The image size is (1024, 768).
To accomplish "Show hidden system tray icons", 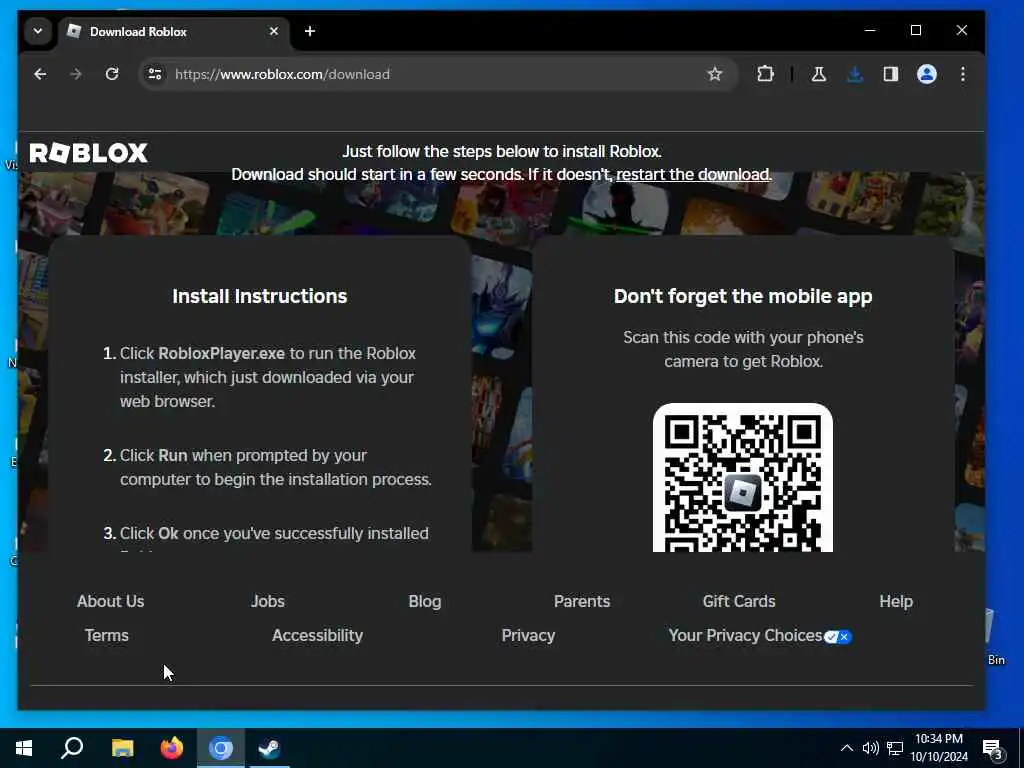I will click(846, 748).
